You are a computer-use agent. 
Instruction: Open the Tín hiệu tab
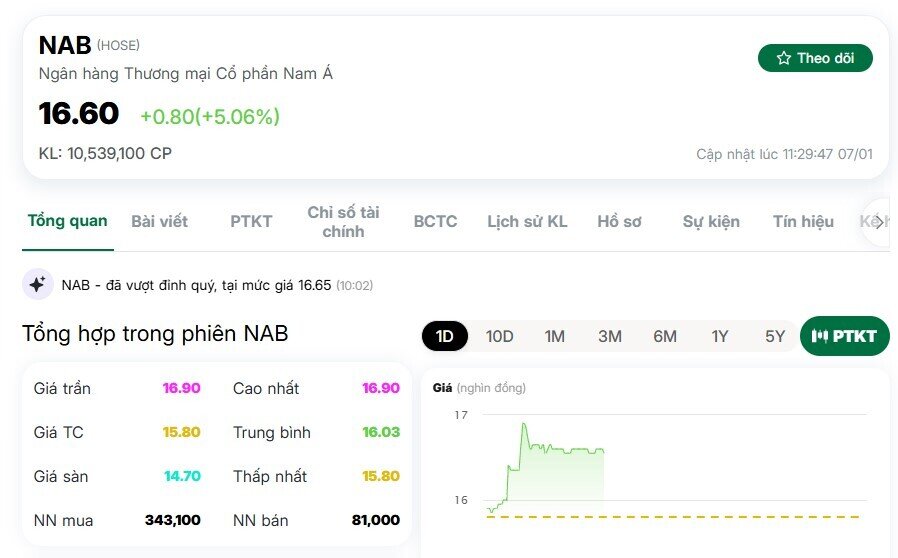(x=803, y=222)
